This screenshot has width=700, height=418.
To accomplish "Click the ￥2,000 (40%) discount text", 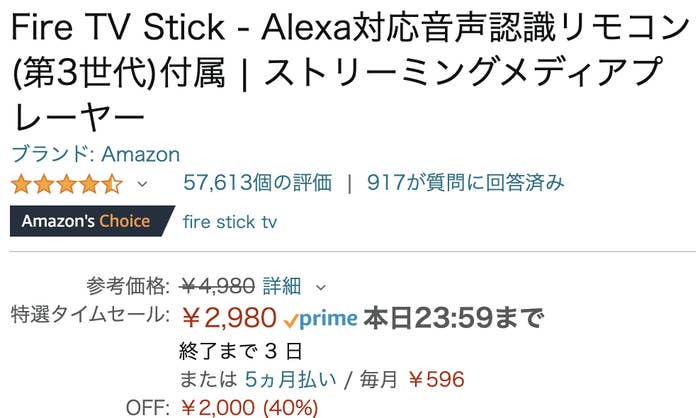I will (x=250, y=407).
